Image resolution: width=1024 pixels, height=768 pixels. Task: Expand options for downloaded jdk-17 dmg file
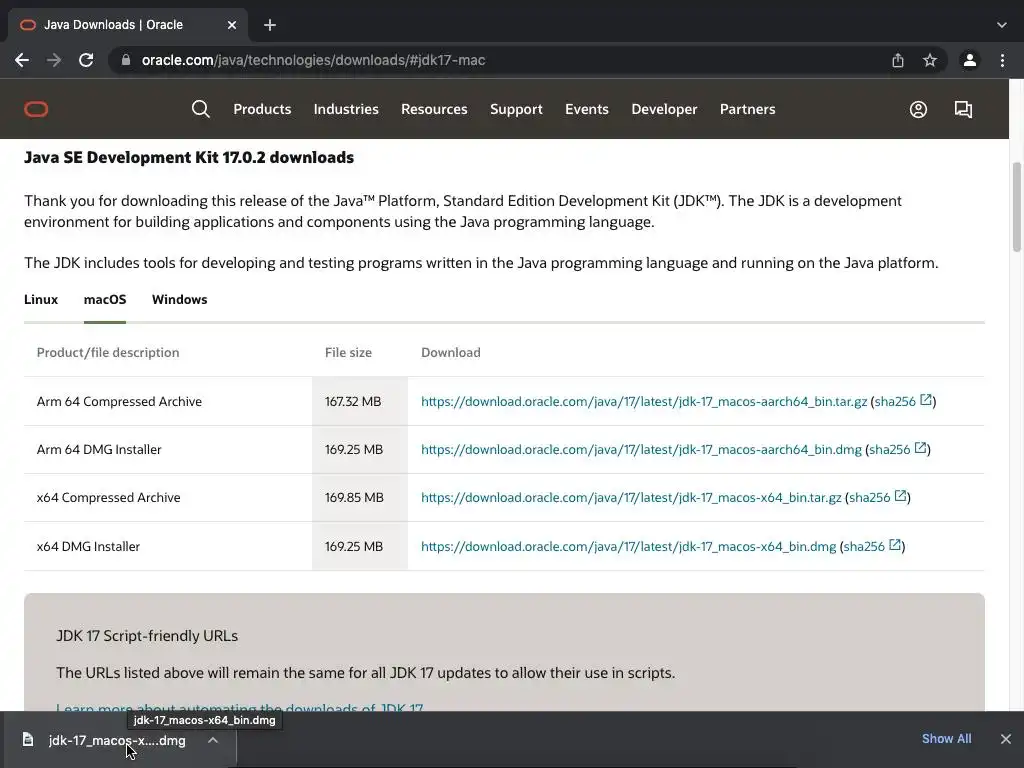pyautogui.click(x=213, y=740)
